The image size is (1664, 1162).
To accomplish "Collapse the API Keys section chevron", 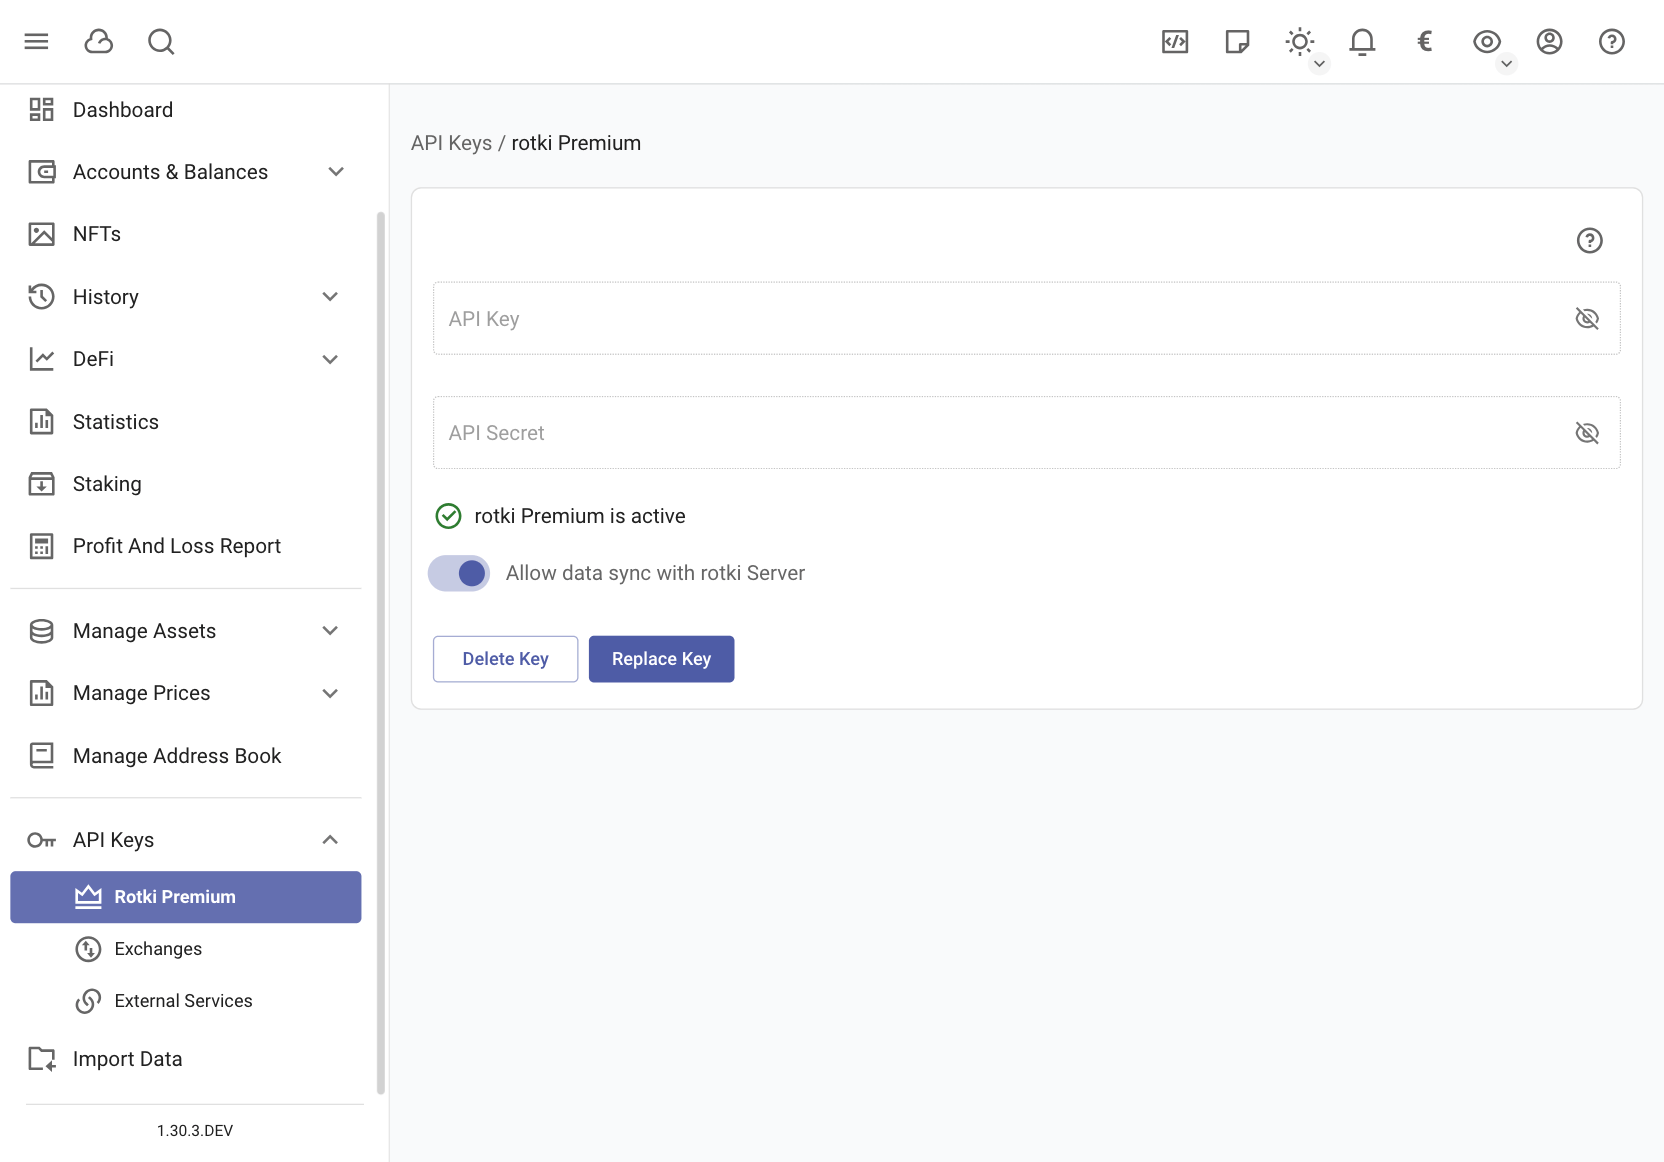I will coord(330,840).
